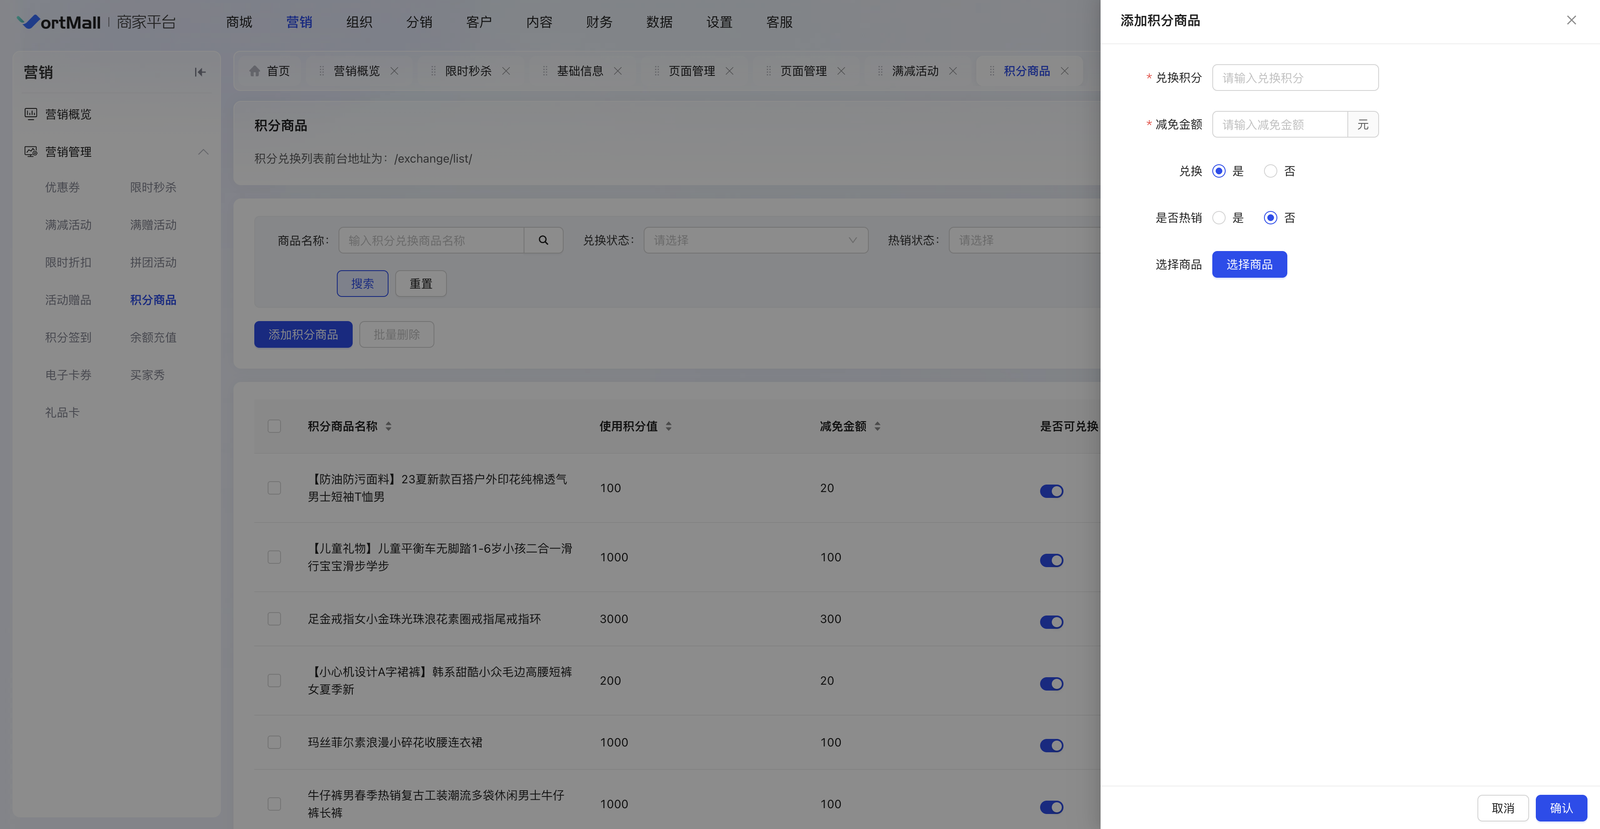Close the 添加积分商品 drawer panel
Image resolution: width=1600 pixels, height=829 pixels.
1571,20
